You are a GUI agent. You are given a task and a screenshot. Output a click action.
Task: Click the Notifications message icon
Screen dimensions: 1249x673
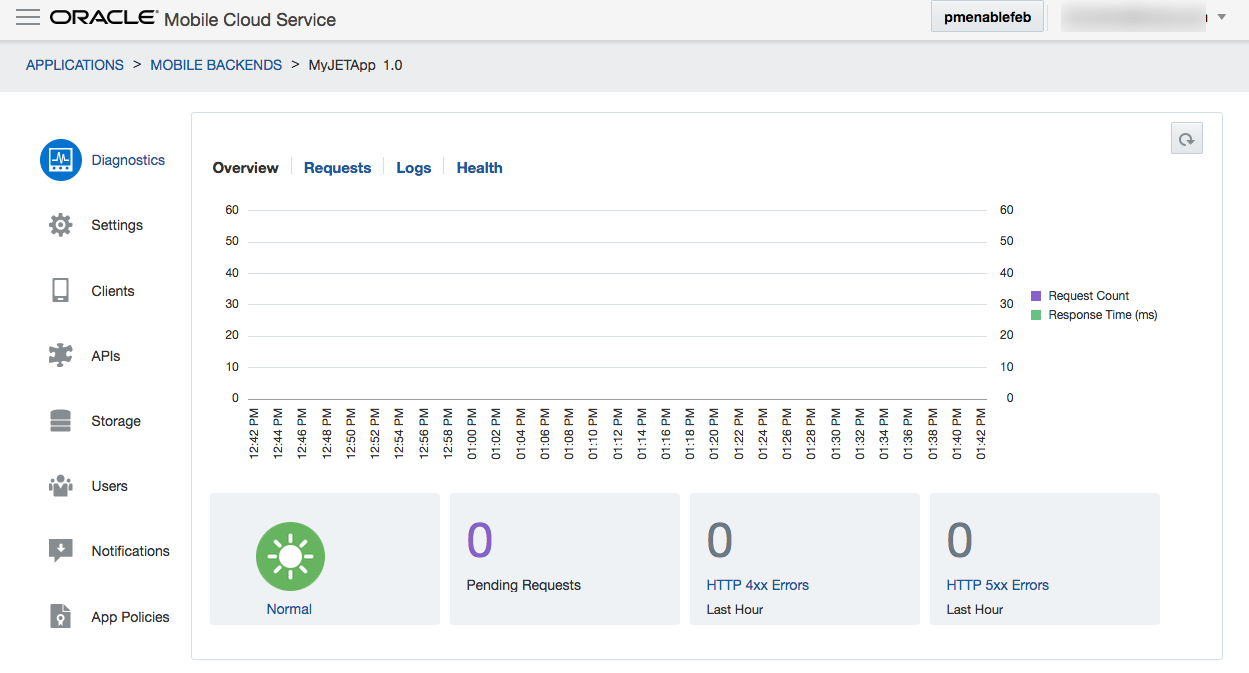point(61,551)
